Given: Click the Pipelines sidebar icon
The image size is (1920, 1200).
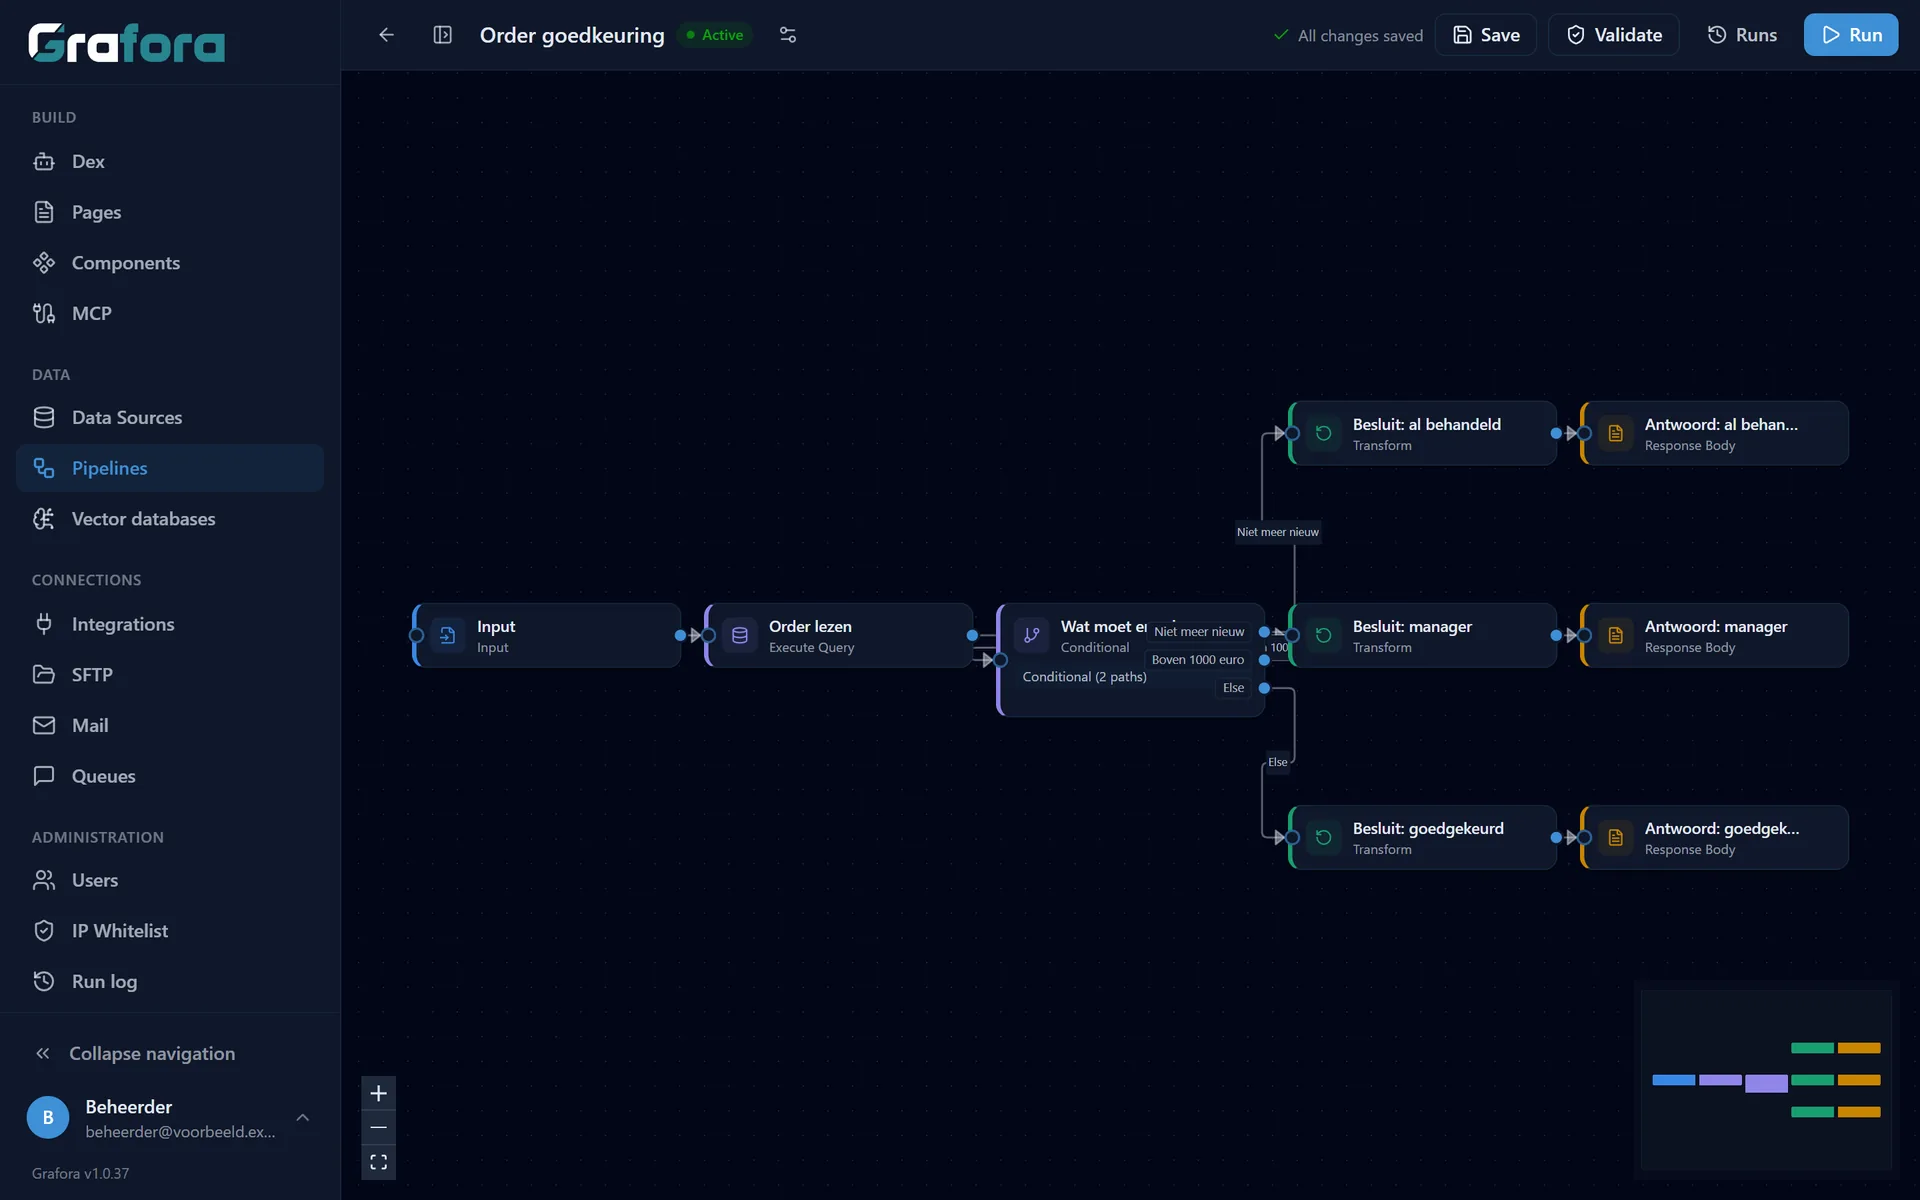Looking at the screenshot, I should pos(44,468).
